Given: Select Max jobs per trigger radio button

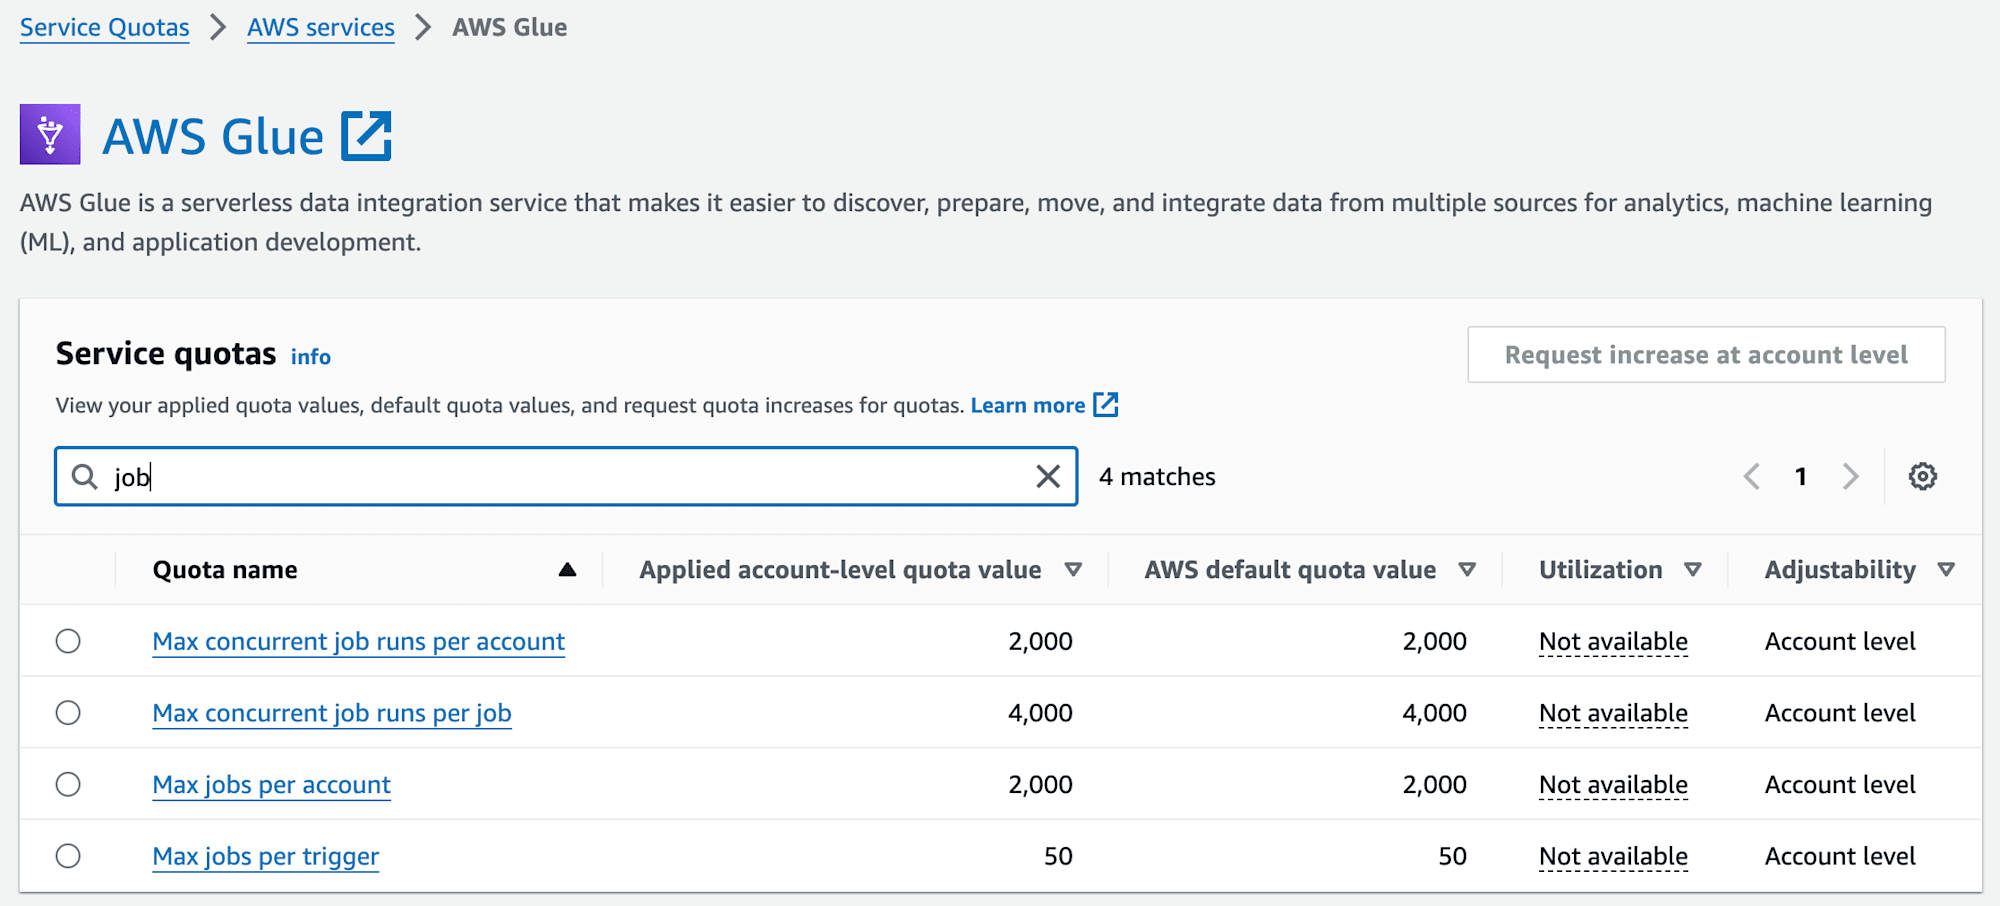Looking at the screenshot, I should [x=68, y=856].
